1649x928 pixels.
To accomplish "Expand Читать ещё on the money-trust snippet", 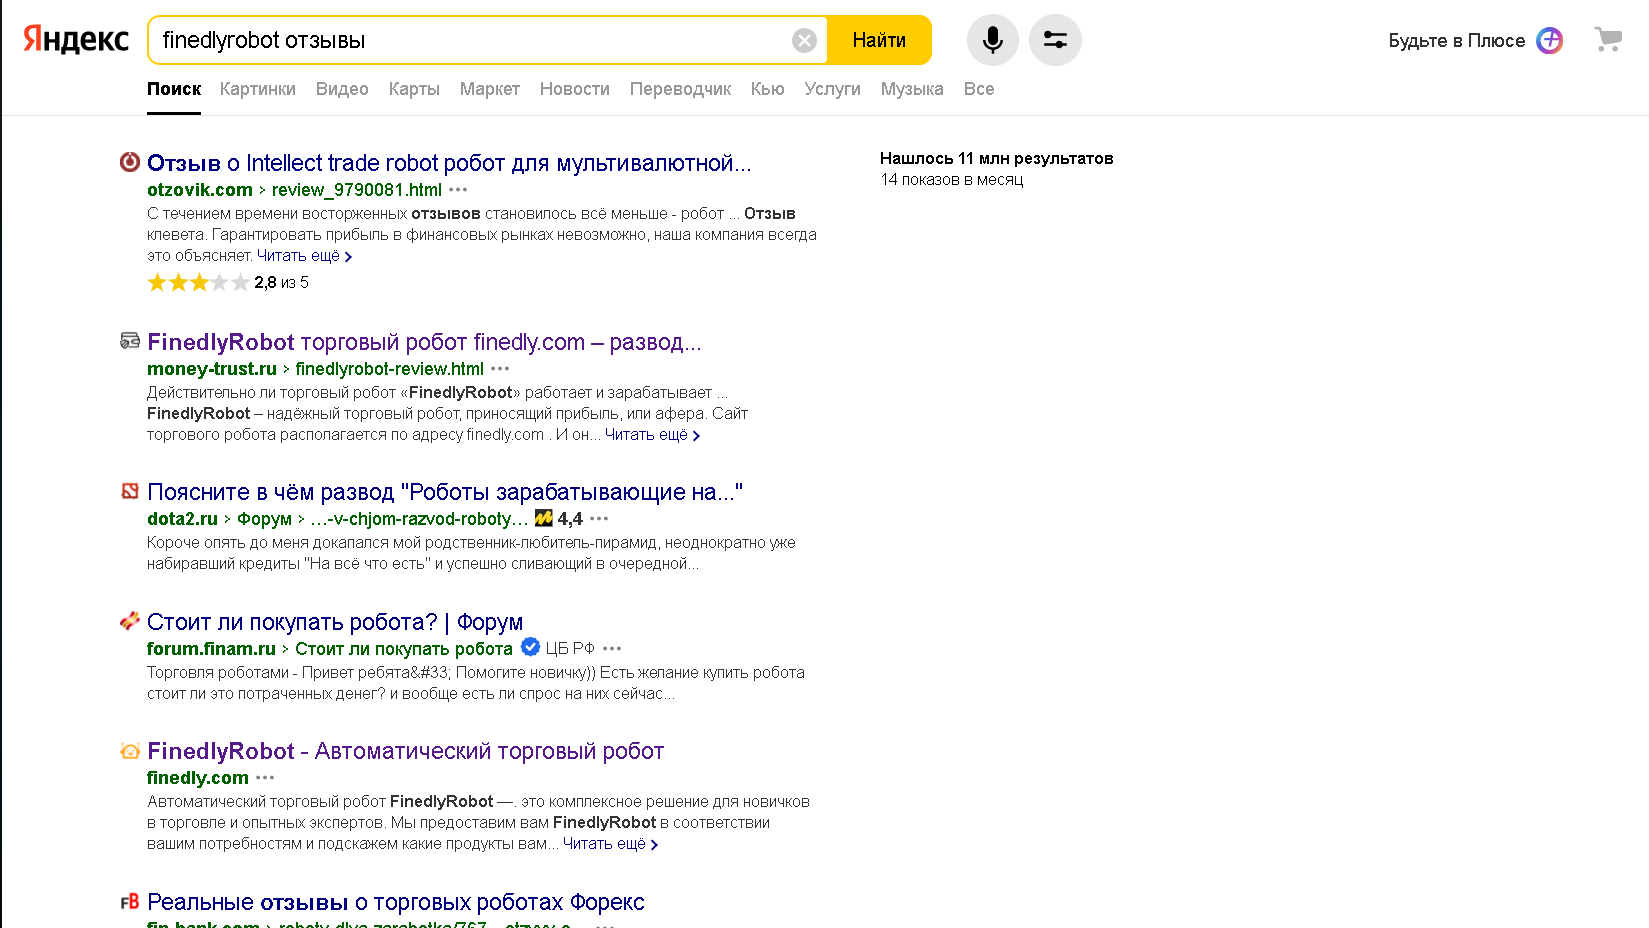I will pos(652,435).
